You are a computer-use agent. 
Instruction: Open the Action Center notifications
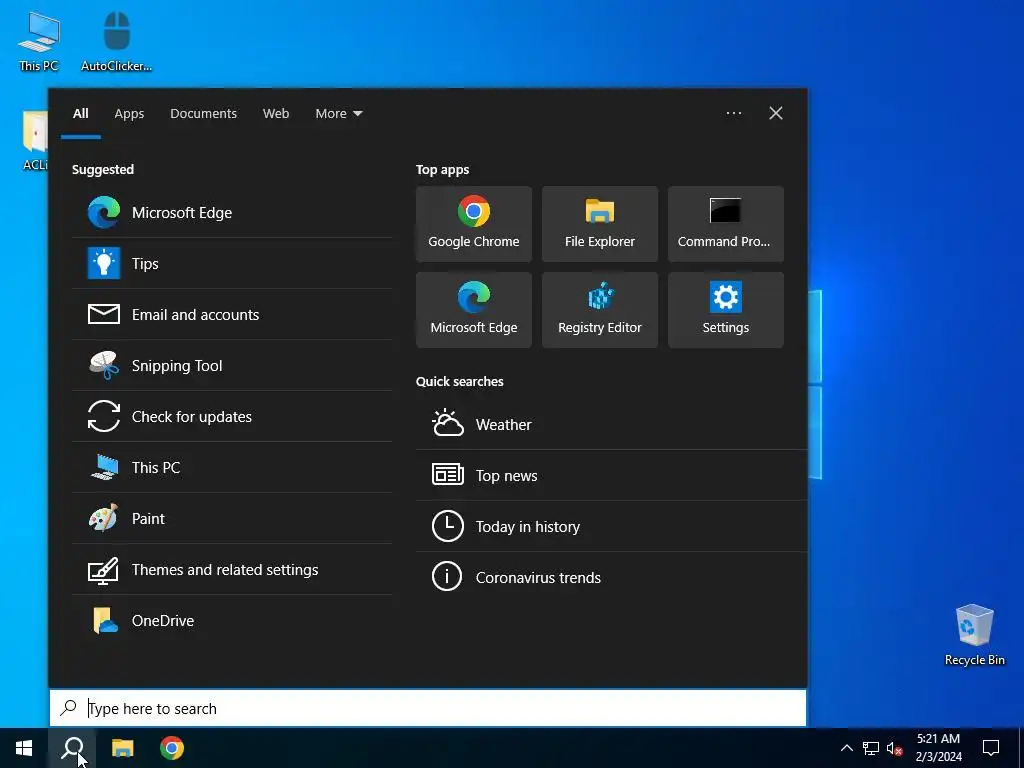point(991,748)
